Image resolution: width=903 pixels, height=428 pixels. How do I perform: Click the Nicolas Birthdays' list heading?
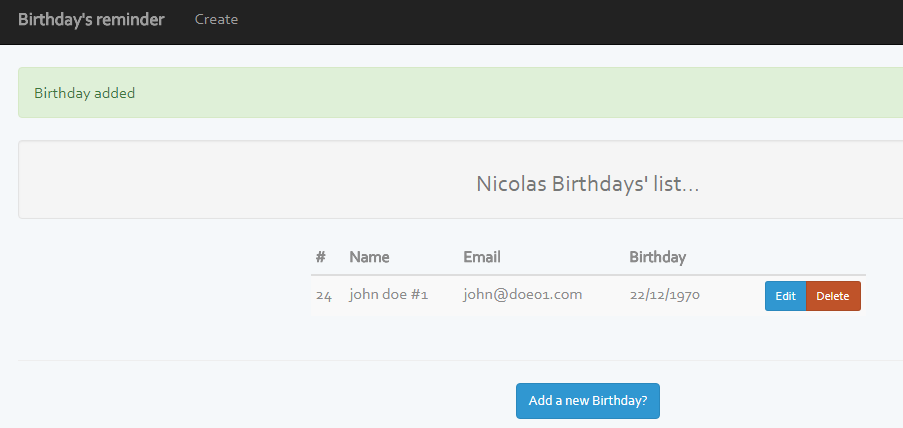[x=587, y=184]
